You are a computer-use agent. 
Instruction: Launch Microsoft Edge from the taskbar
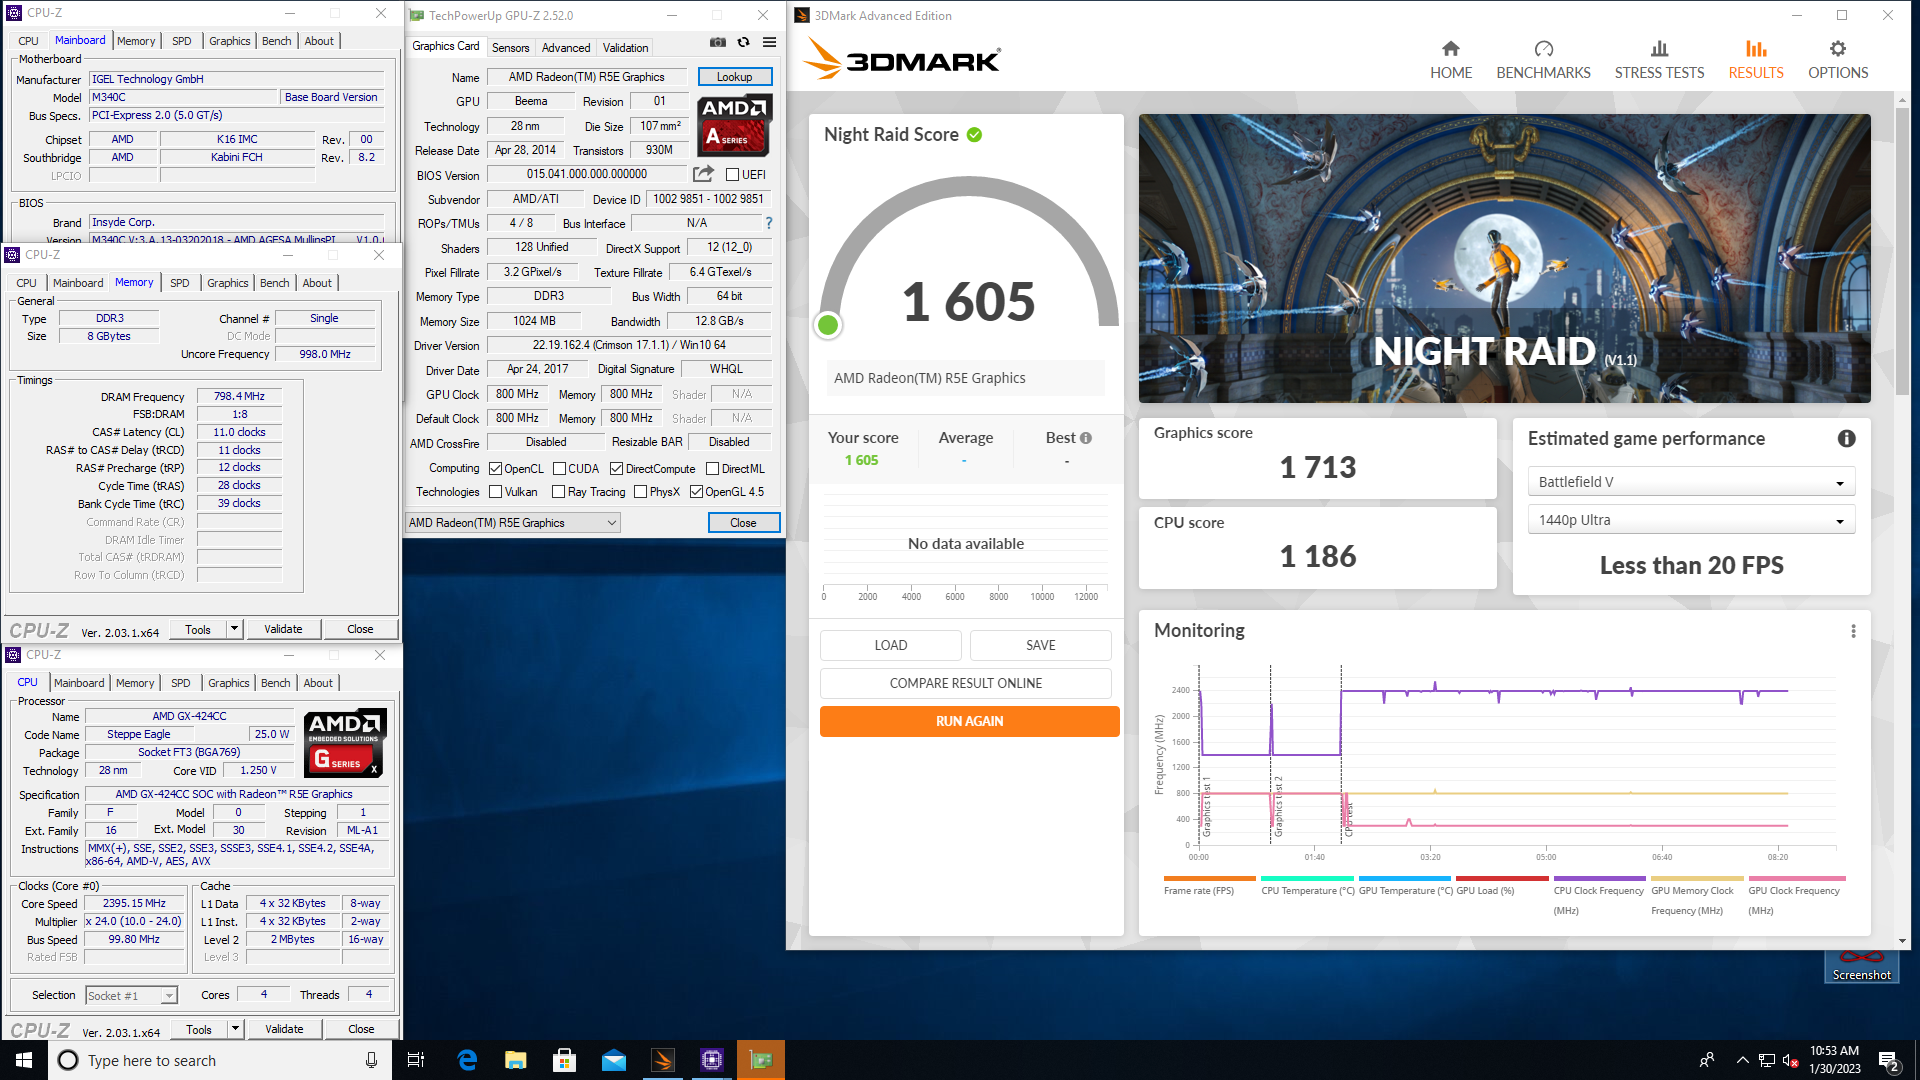pyautogui.click(x=467, y=1060)
